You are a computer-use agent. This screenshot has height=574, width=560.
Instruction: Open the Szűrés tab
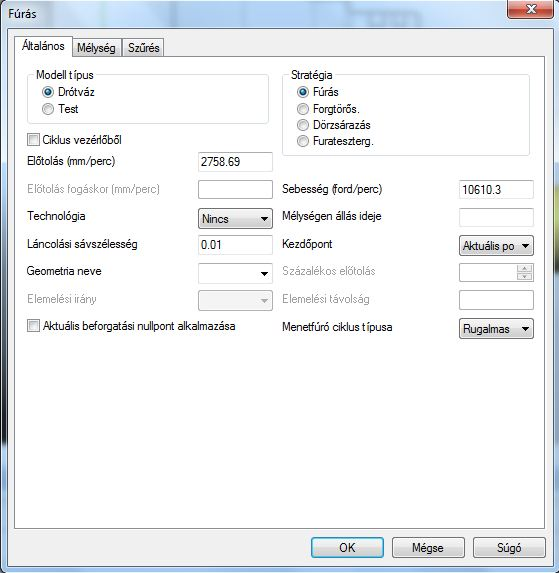[143, 48]
